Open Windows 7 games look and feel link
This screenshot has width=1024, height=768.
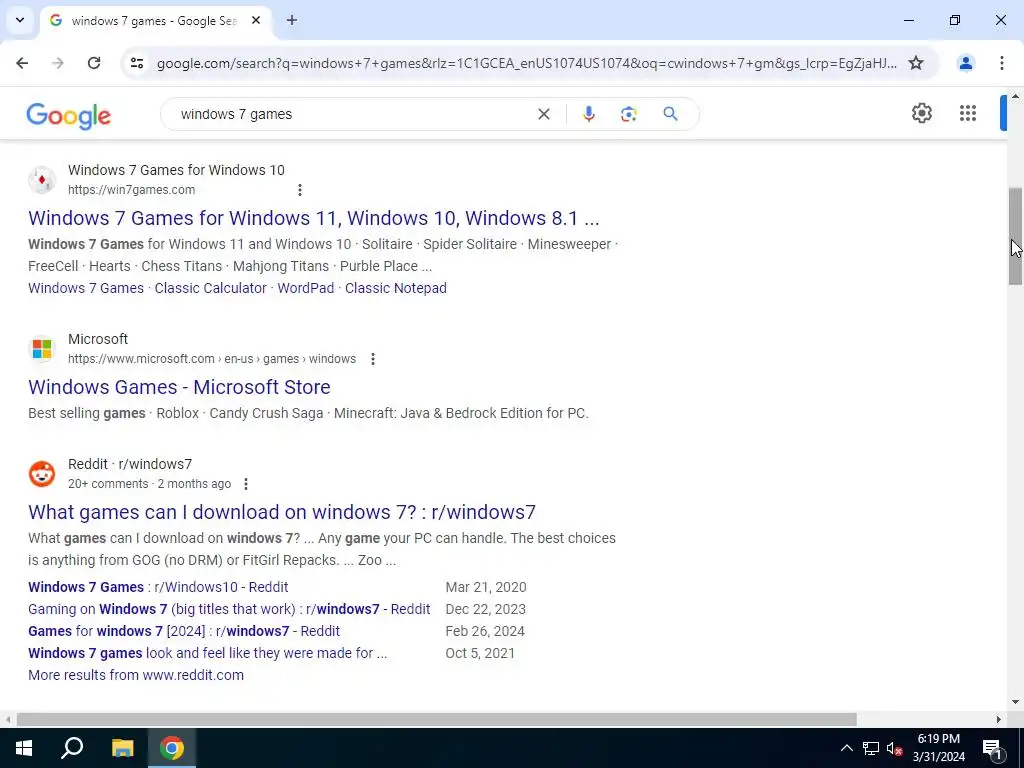coord(208,653)
